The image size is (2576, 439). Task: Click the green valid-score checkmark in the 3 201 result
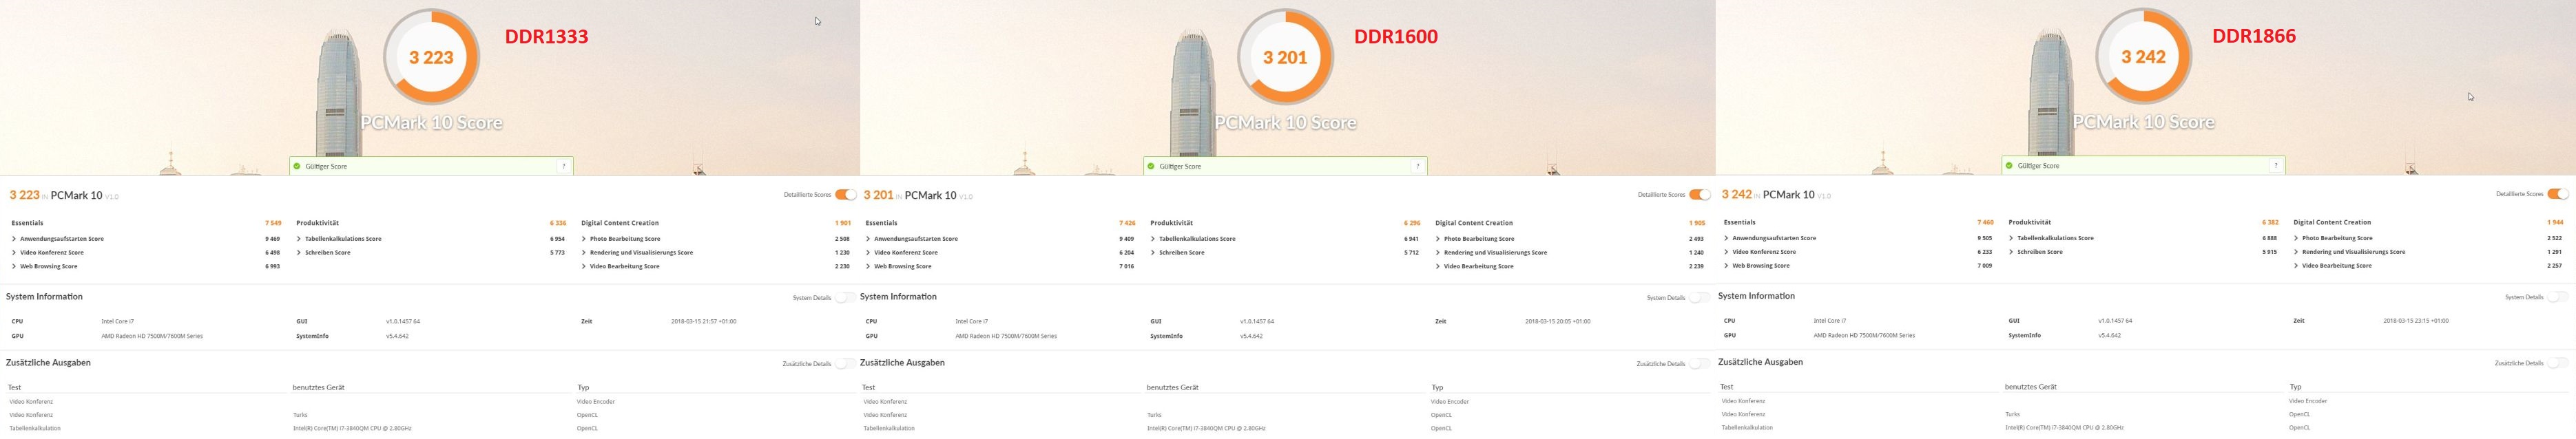[1151, 166]
